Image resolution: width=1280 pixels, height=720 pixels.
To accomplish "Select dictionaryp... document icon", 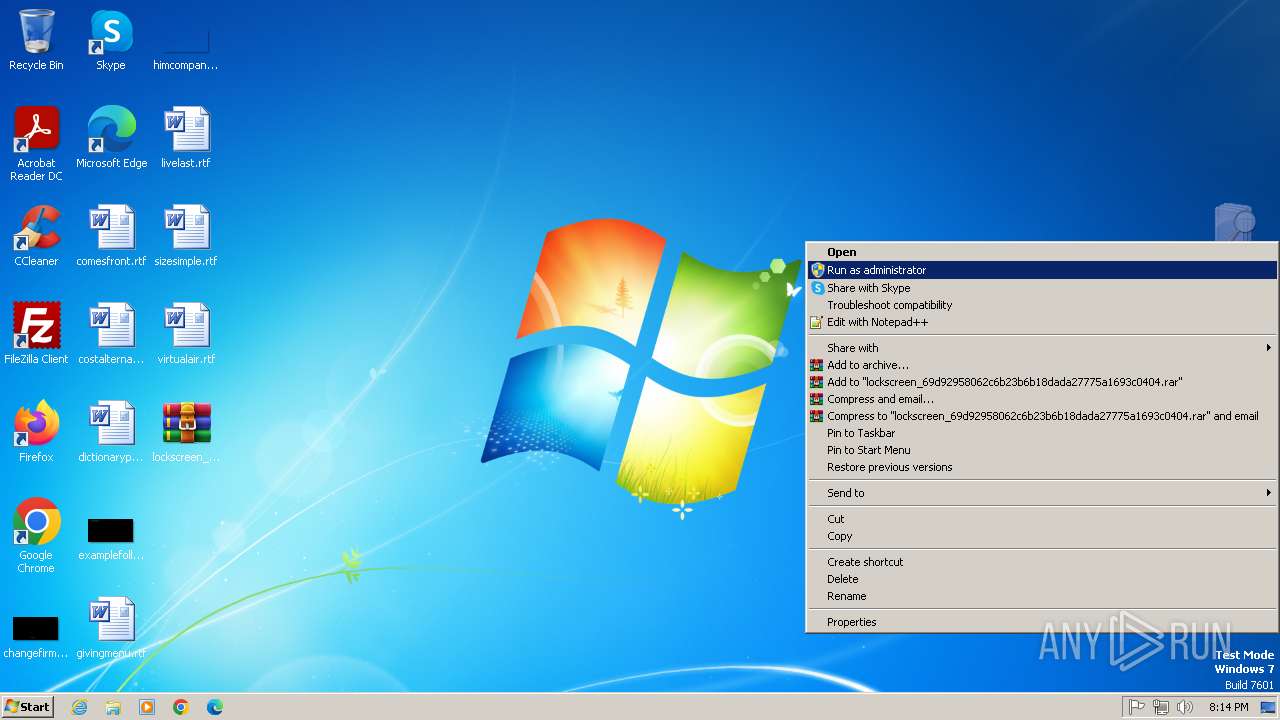I will [x=111, y=432].
